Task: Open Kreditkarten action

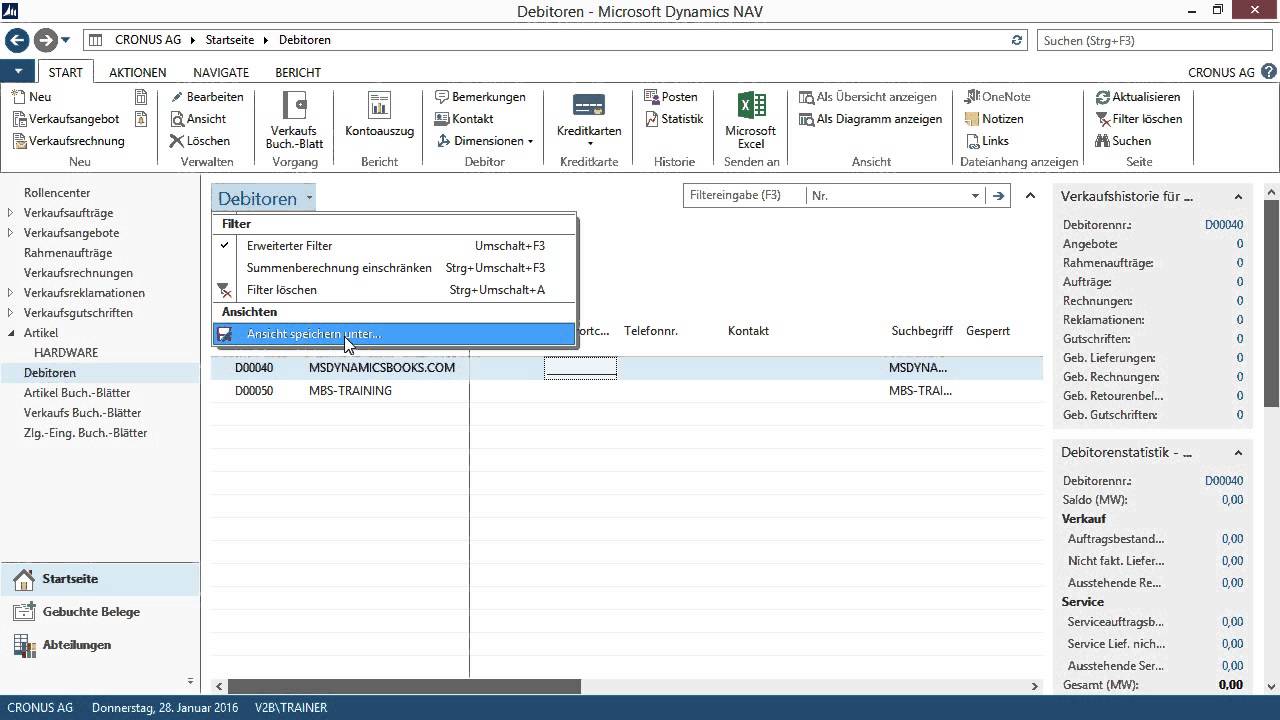Action: click(x=589, y=120)
